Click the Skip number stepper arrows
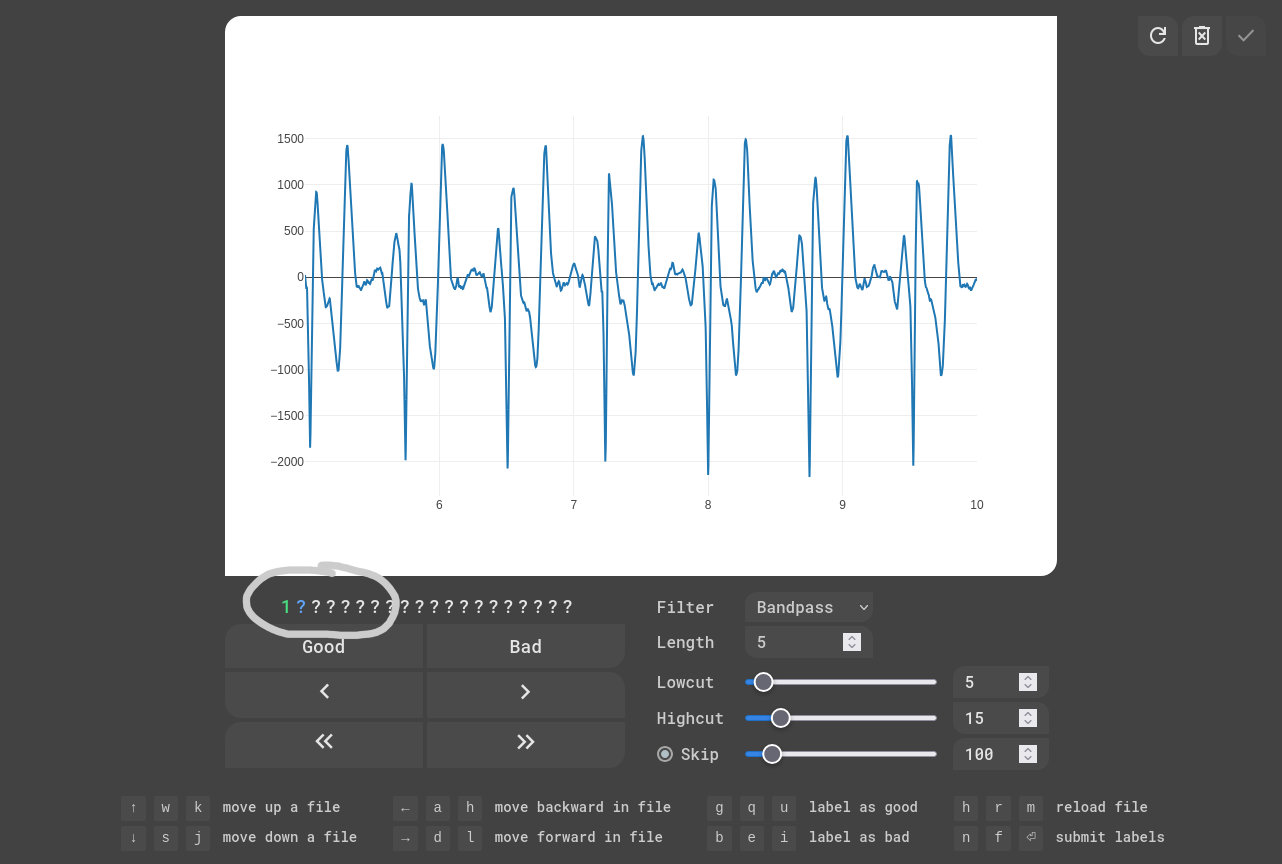 pyautogui.click(x=1027, y=754)
